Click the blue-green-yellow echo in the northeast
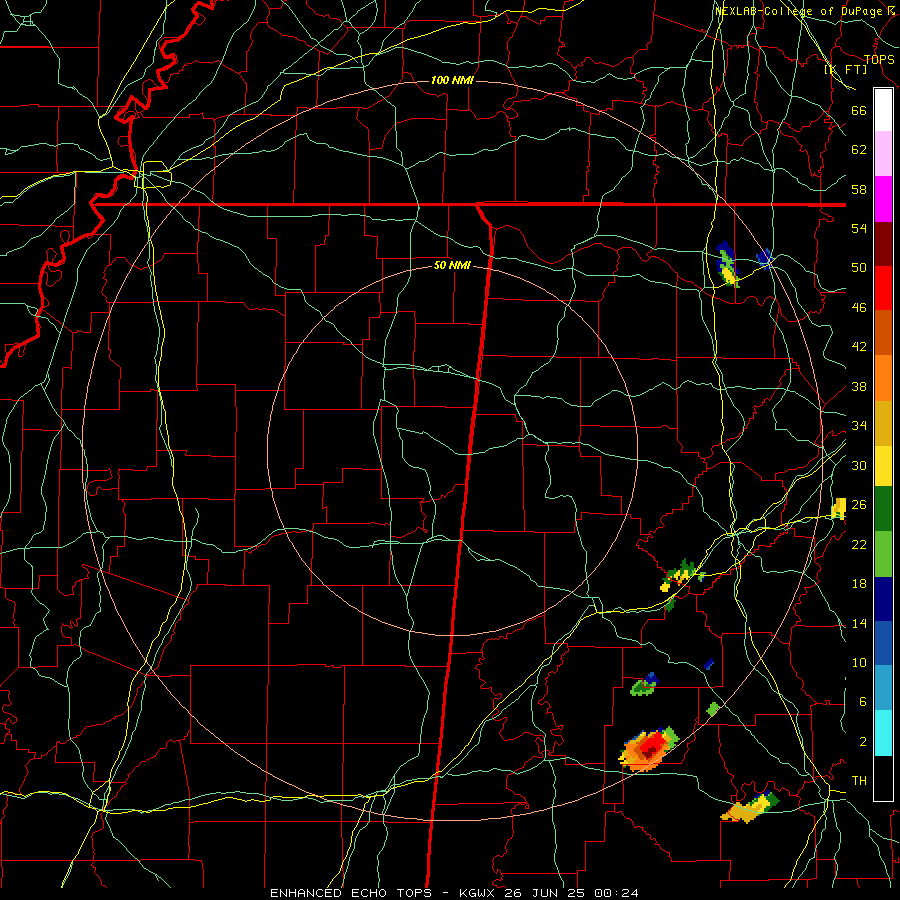 coord(727,264)
